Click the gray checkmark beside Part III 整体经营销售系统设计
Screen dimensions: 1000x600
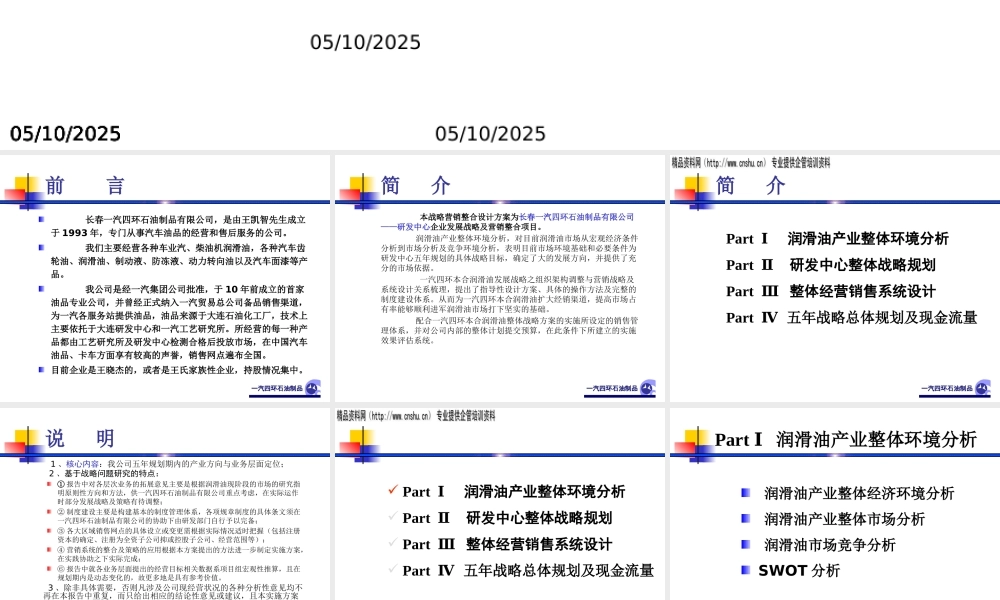pyautogui.click(x=393, y=542)
